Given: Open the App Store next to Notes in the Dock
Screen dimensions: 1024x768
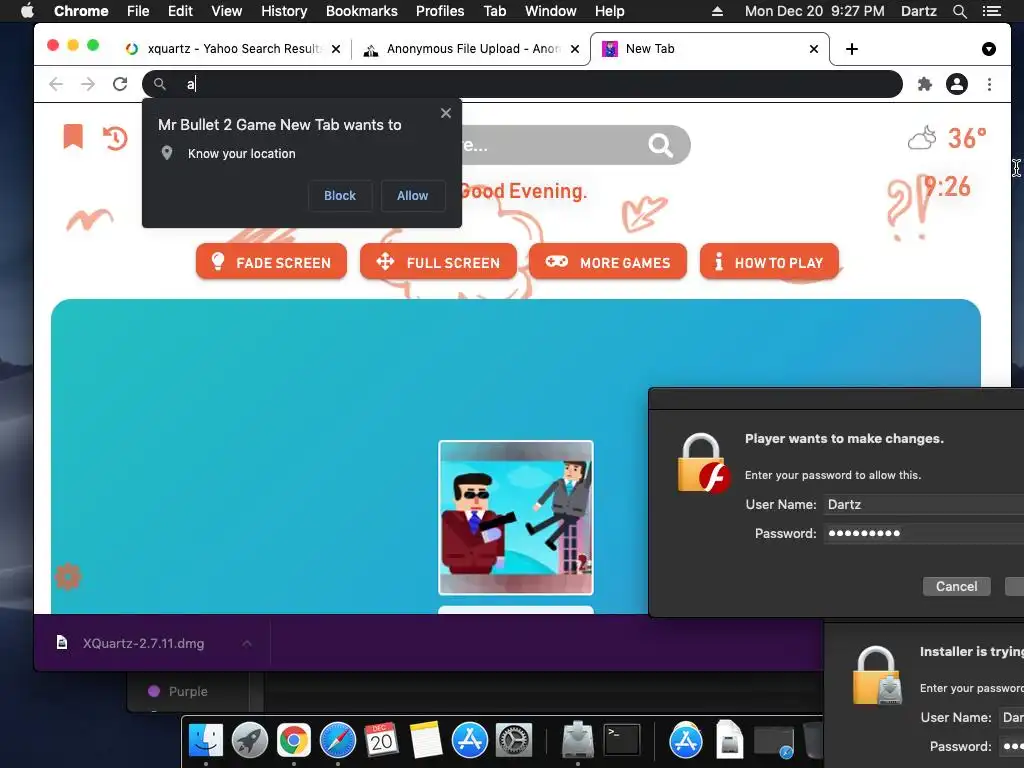Looking at the screenshot, I should click(x=470, y=741).
